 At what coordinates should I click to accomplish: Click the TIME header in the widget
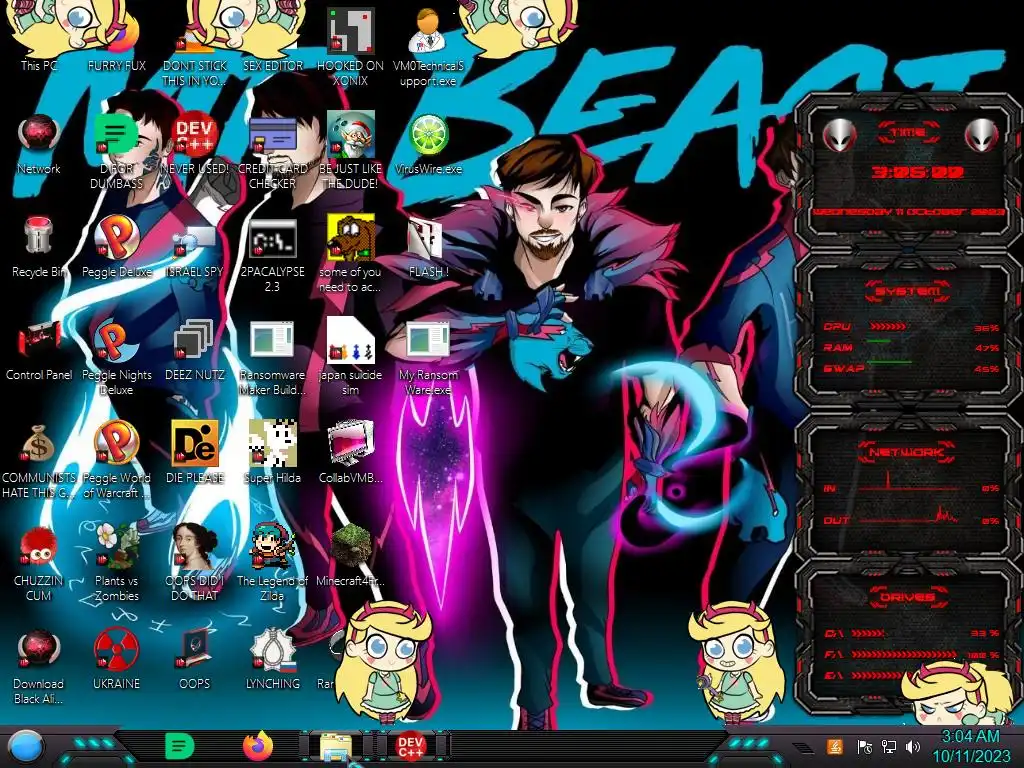coord(908,133)
